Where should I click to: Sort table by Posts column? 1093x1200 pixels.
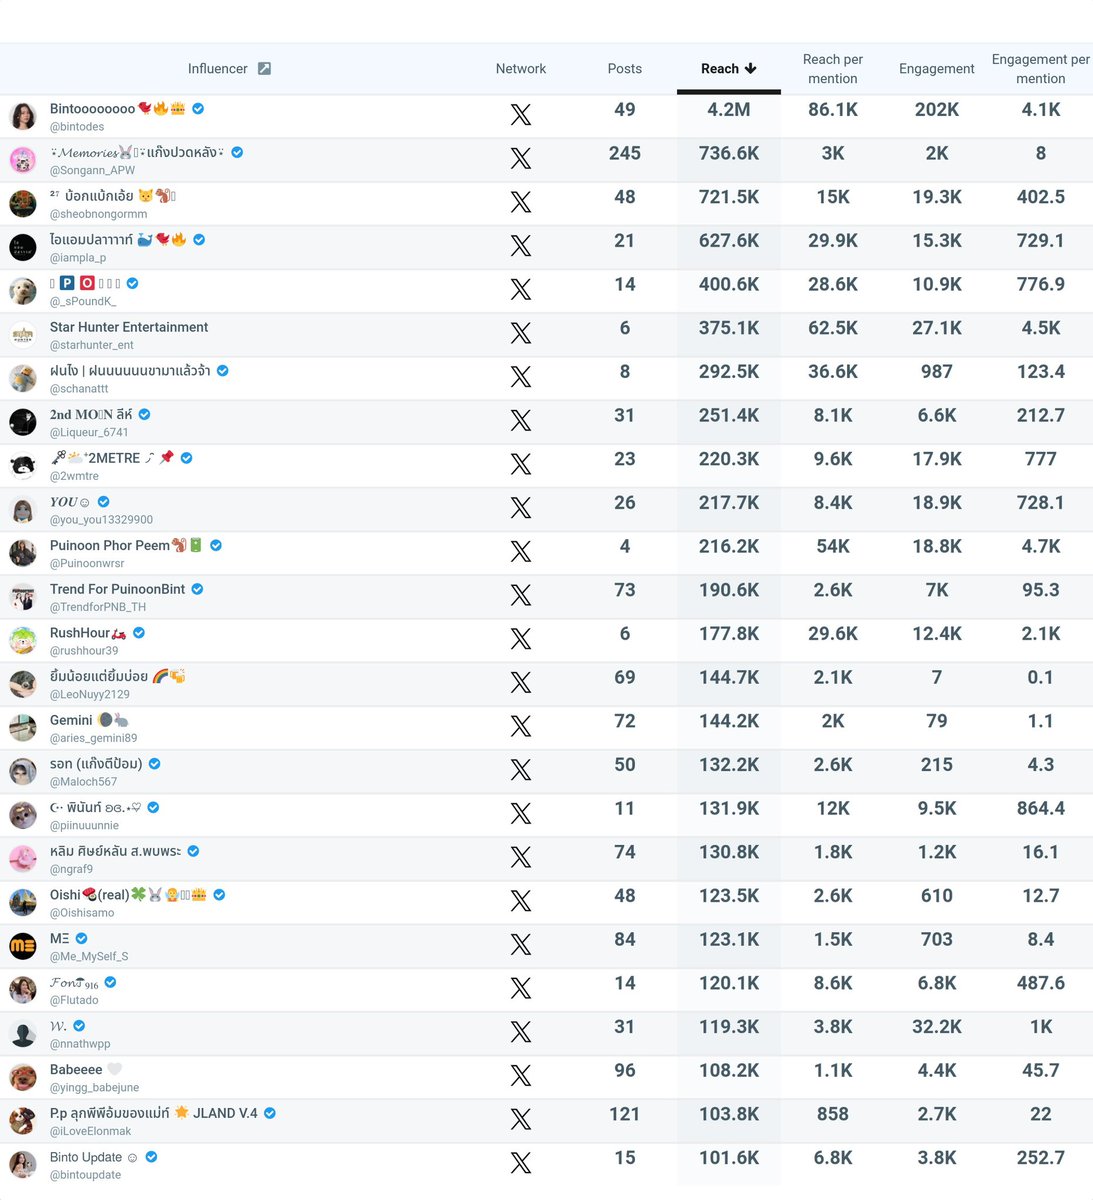click(x=625, y=69)
